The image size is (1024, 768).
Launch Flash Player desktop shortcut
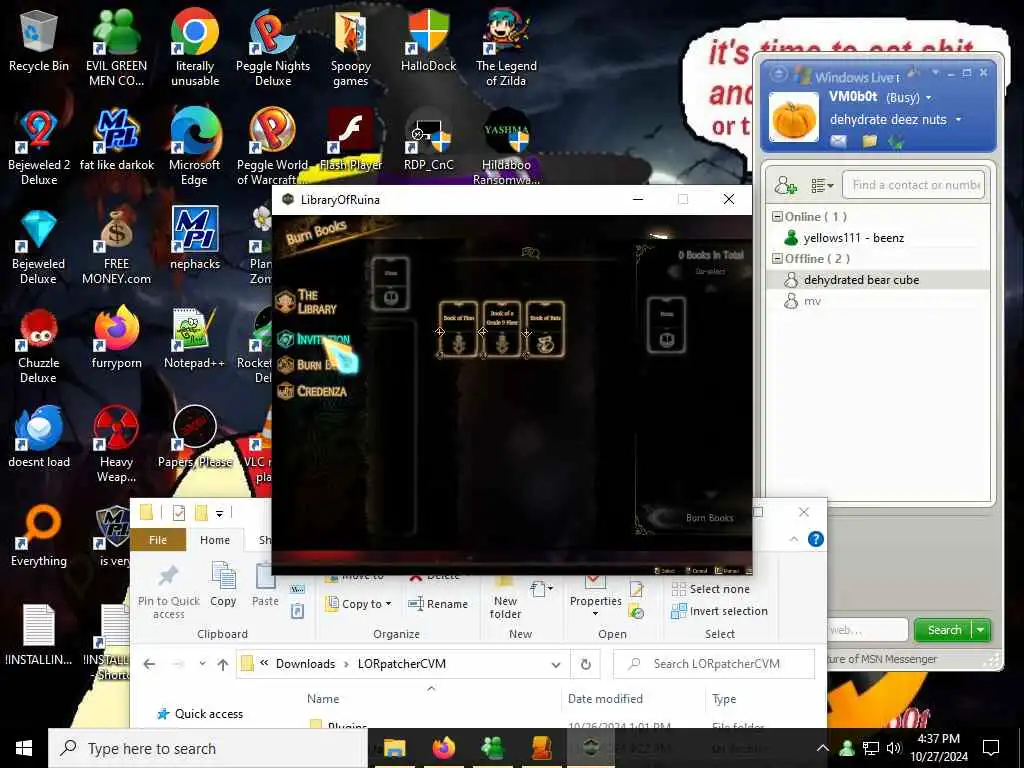pos(351,140)
